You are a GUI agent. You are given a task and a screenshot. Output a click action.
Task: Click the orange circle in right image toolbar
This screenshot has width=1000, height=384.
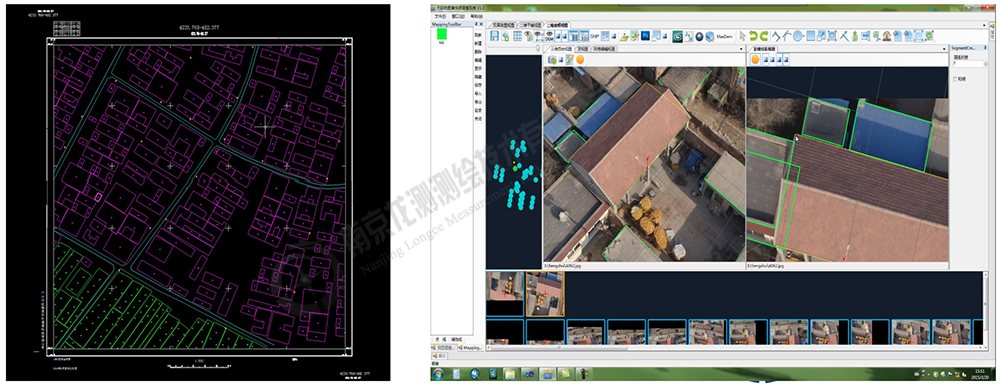[755, 59]
